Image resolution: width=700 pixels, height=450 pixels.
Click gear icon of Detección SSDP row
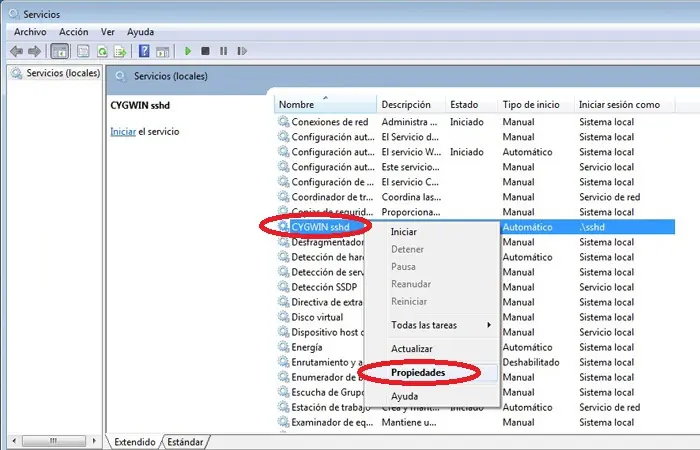point(283,287)
